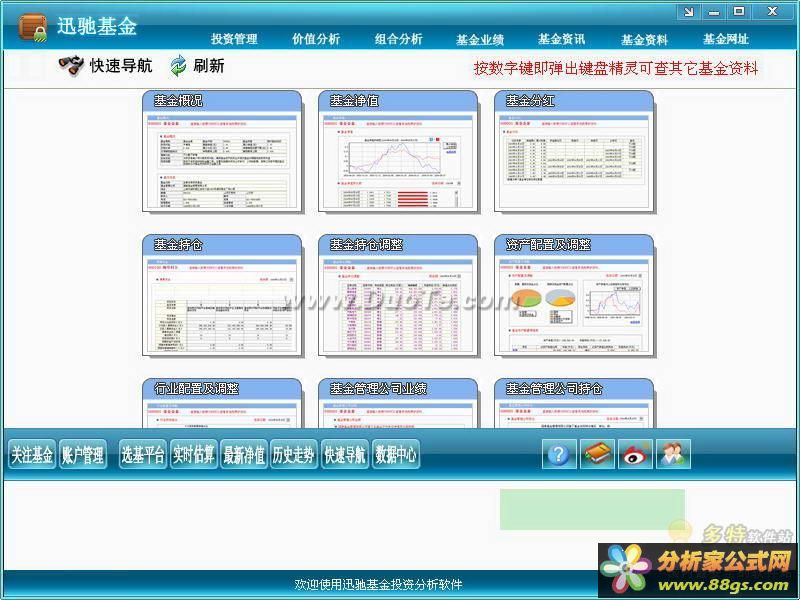The width and height of the screenshot is (800, 600).
Task: Open the 基金管理公司持仓 thumbnail card
Action: pyautogui.click(x=574, y=403)
